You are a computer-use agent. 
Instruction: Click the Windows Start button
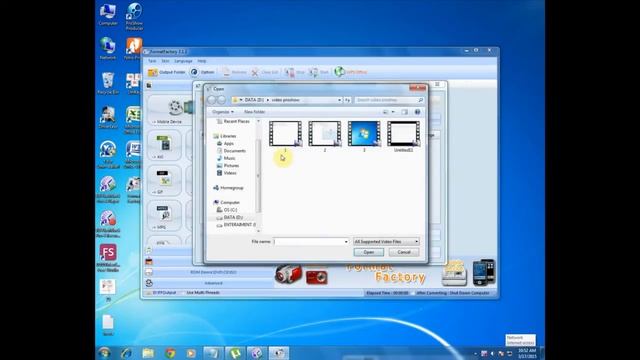click(104, 353)
